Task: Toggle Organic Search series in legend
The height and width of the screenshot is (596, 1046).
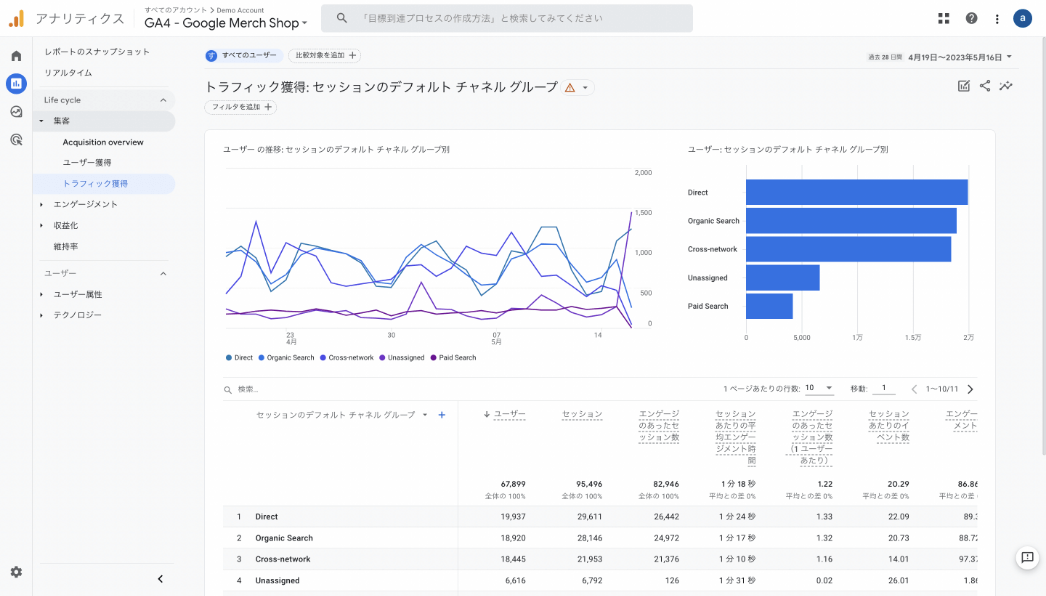Action: point(286,358)
